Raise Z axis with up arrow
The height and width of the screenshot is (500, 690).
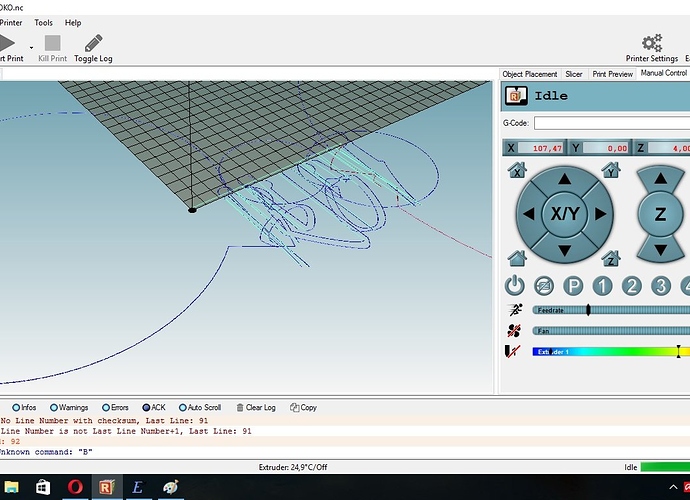click(x=660, y=178)
